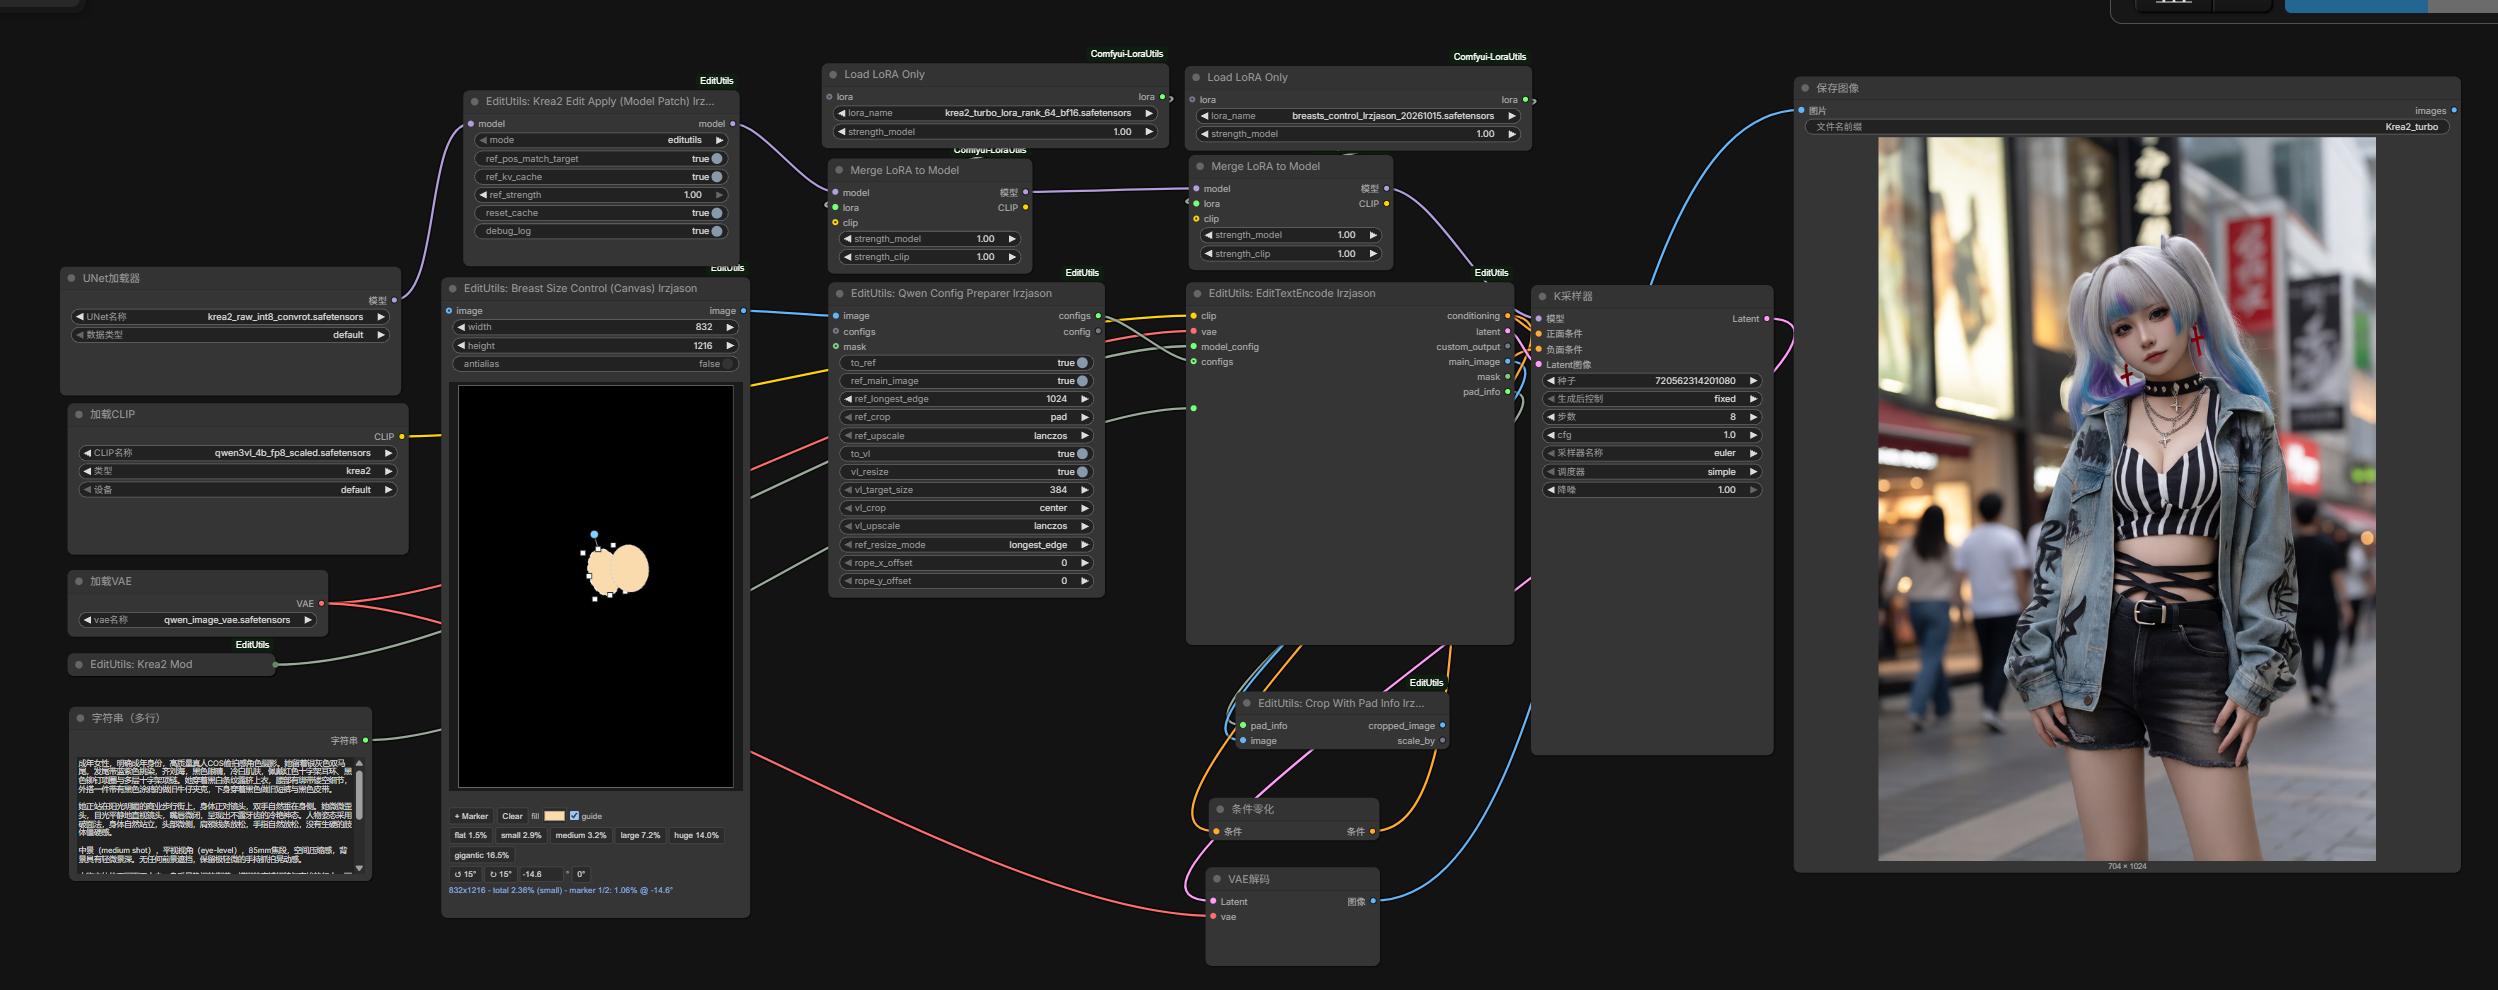Collapse 条件零化 node via header dot
2498x990 pixels.
[x=1221, y=809]
